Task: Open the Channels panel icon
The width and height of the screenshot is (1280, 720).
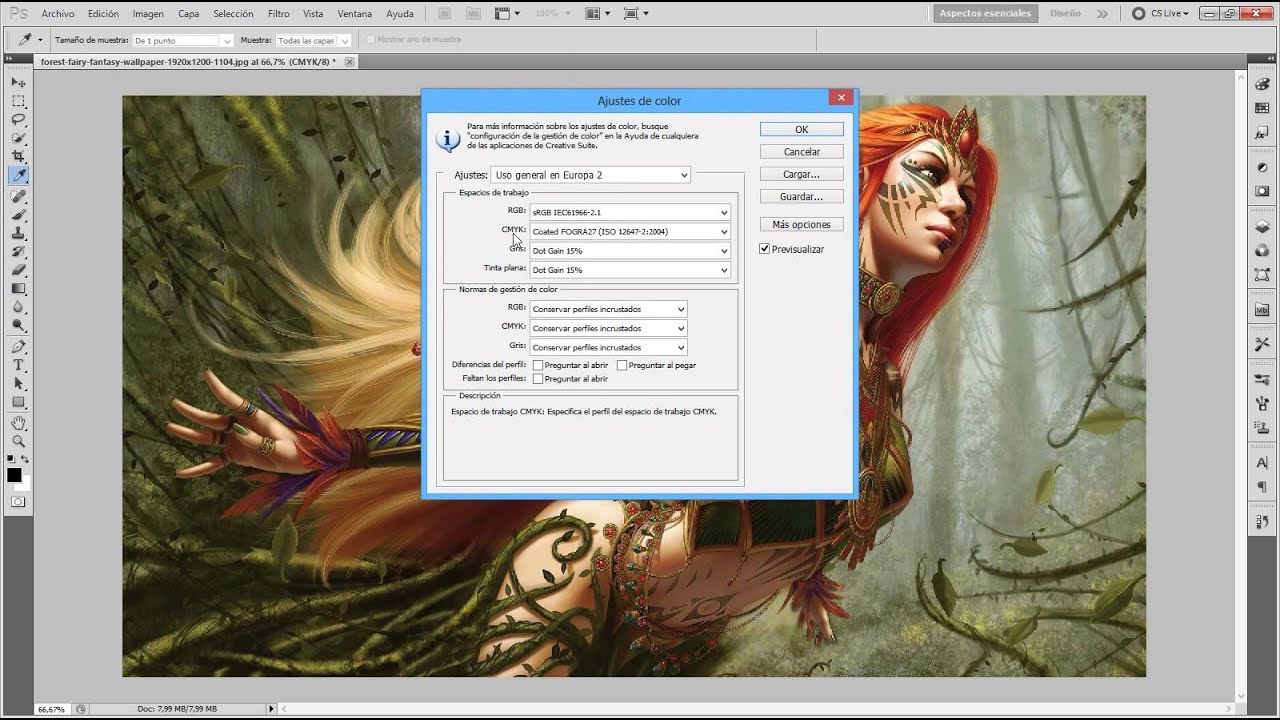Action: tap(1262, 250)
